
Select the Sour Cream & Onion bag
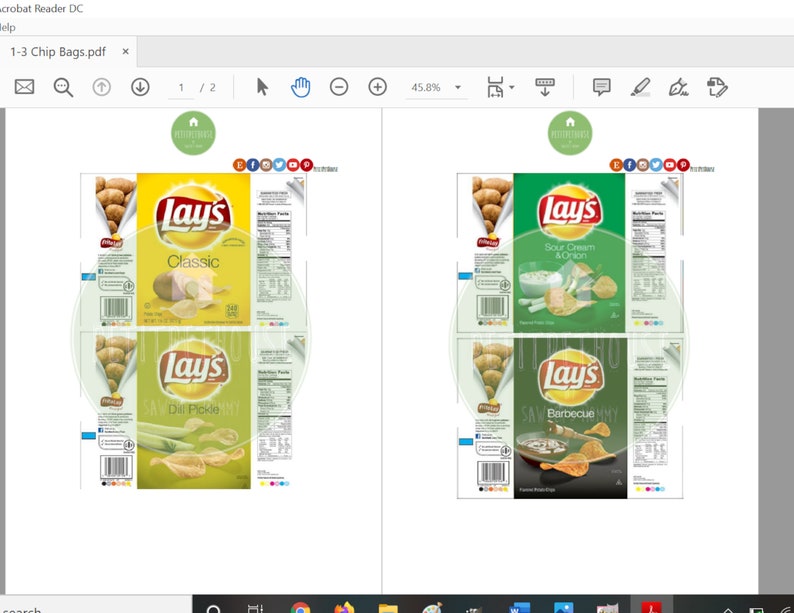570,253
